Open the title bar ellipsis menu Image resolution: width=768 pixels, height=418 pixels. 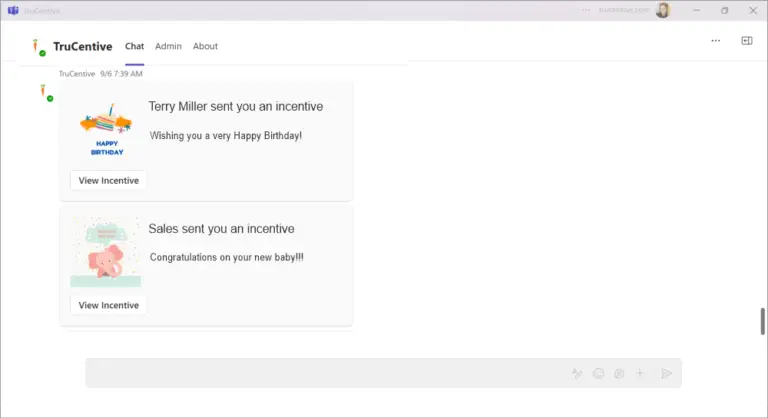pos(585,10)
